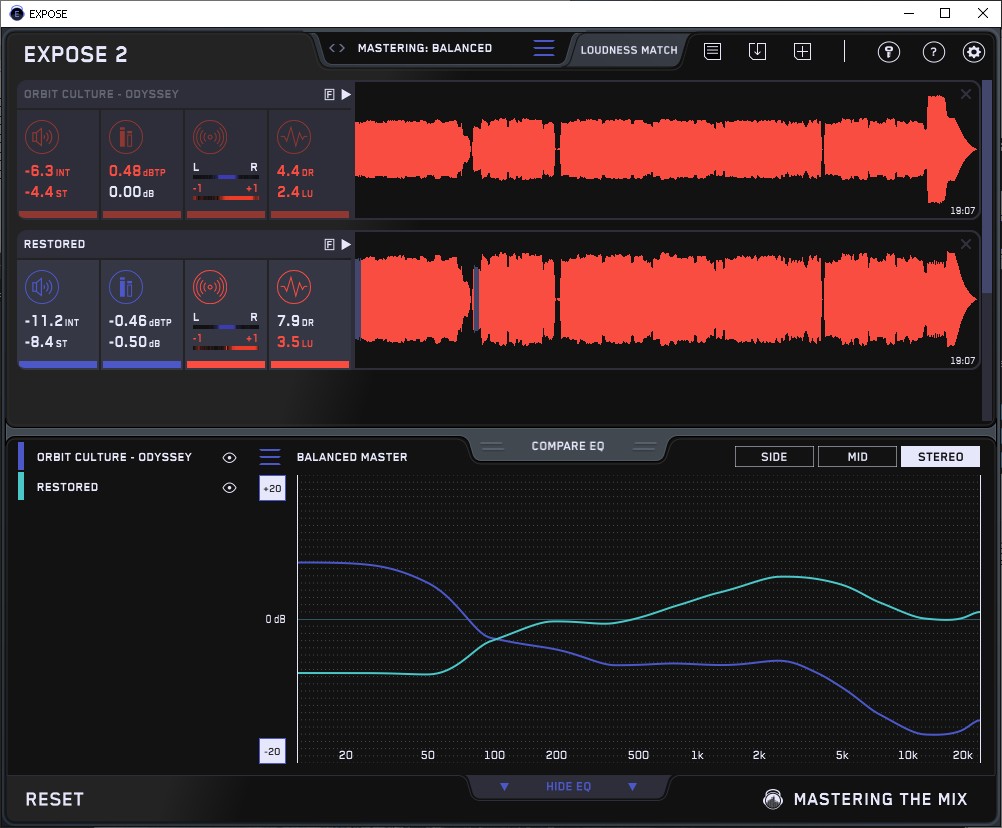Click loudness speaker icon on Orbit Culture track

click(x=42, y=137)
